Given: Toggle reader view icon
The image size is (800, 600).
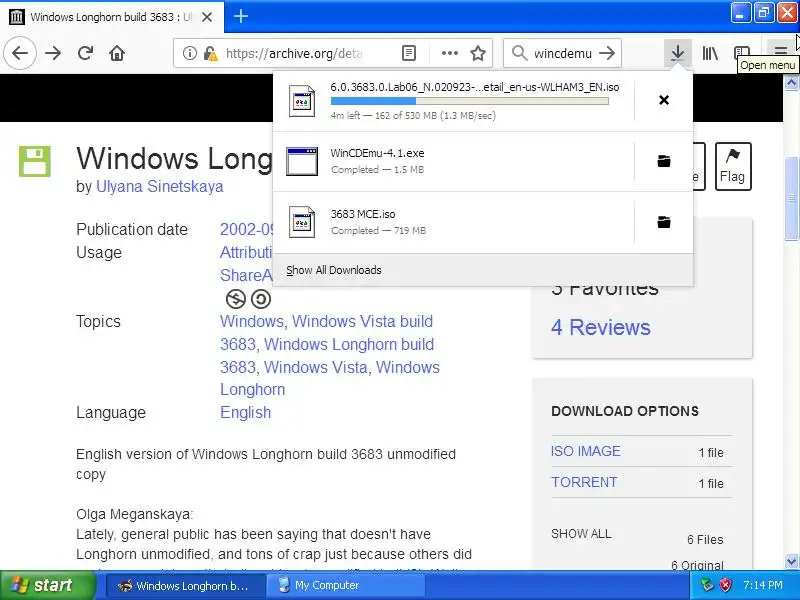Looking at the screenshot, I should (x=409, y=53).
